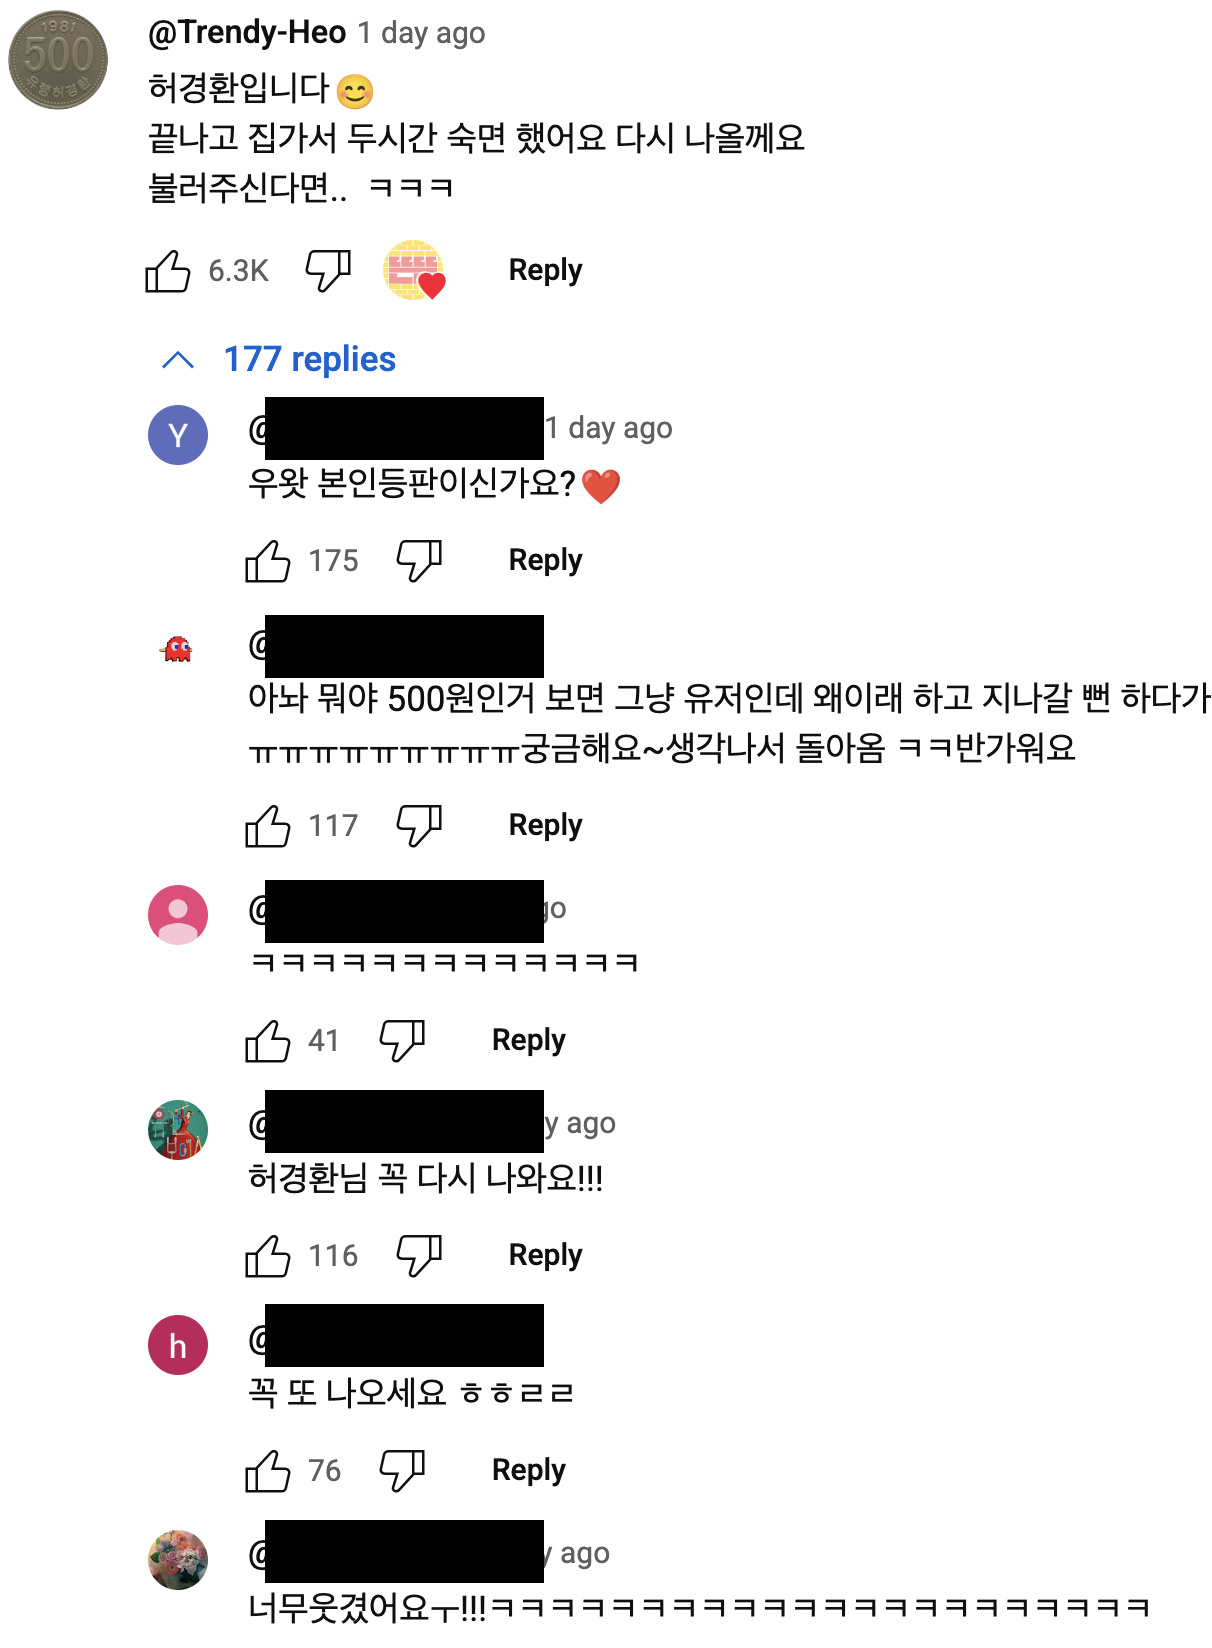1212x1648 pixels.
Task: Open the "1 day ago" timestamp link
Action: click(419, 31)
